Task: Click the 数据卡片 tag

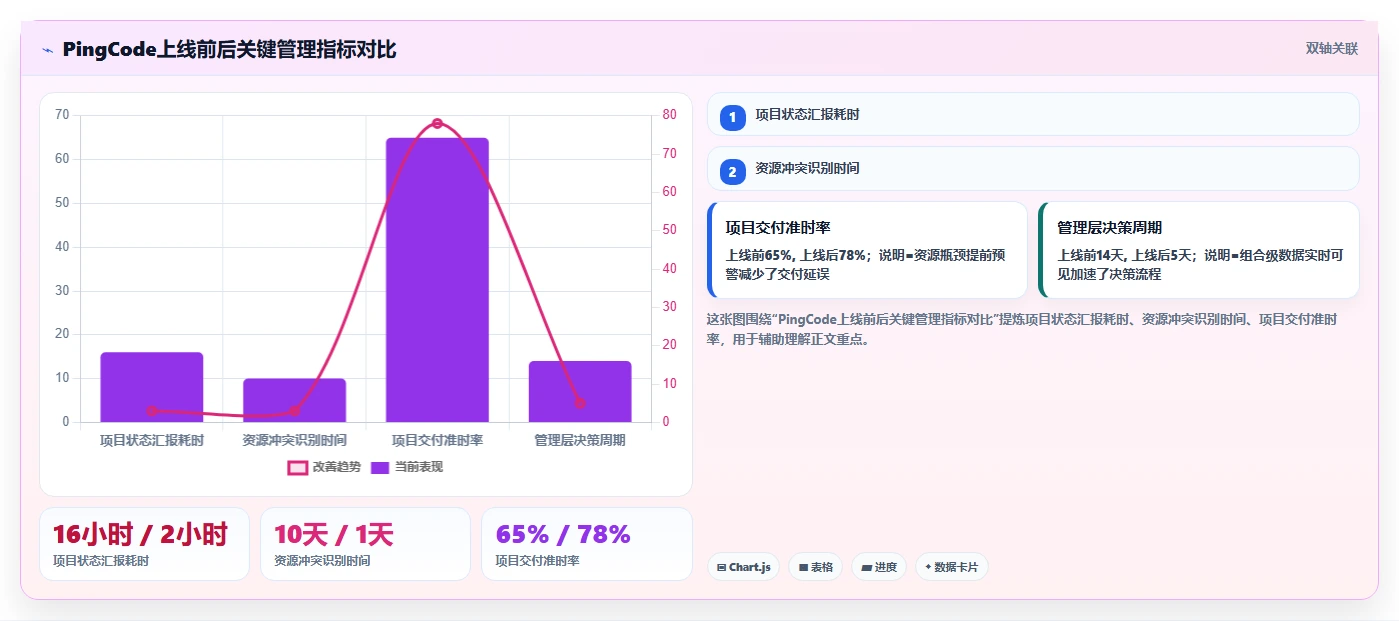Action: pos(951,567)
